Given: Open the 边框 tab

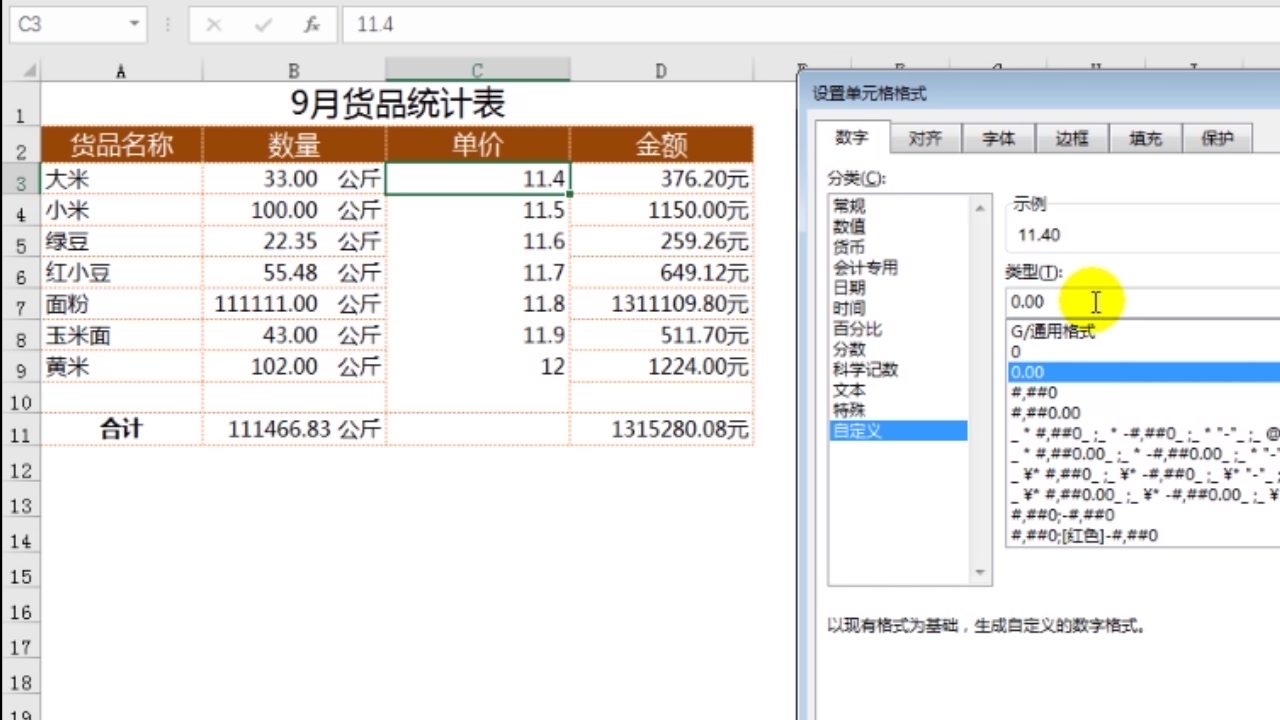Looking at the screenshot, I should (x=1072, y=138).
